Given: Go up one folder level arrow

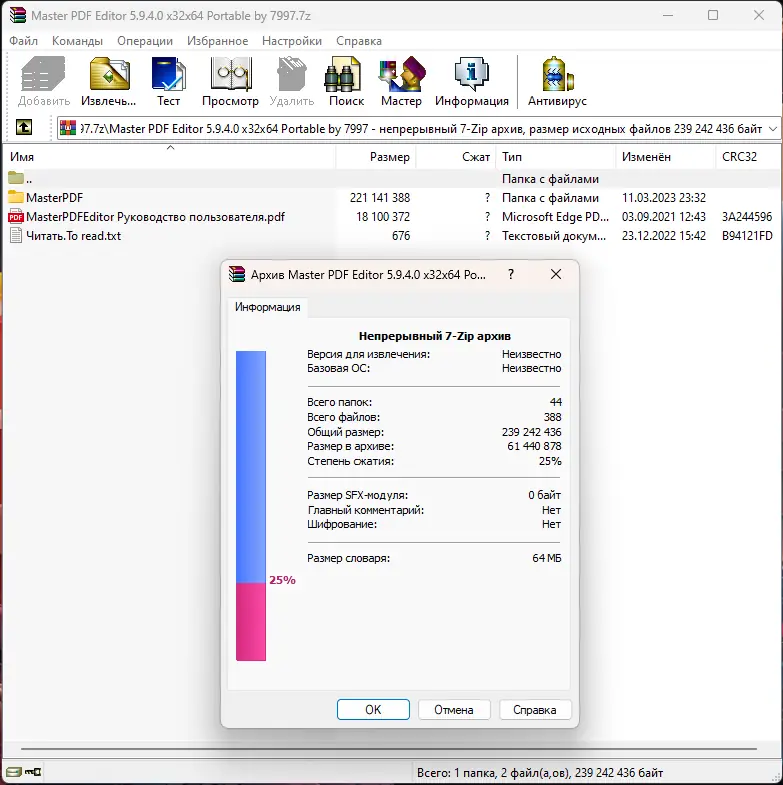Looking at the screenshot, I should click(x=24, y=127).
